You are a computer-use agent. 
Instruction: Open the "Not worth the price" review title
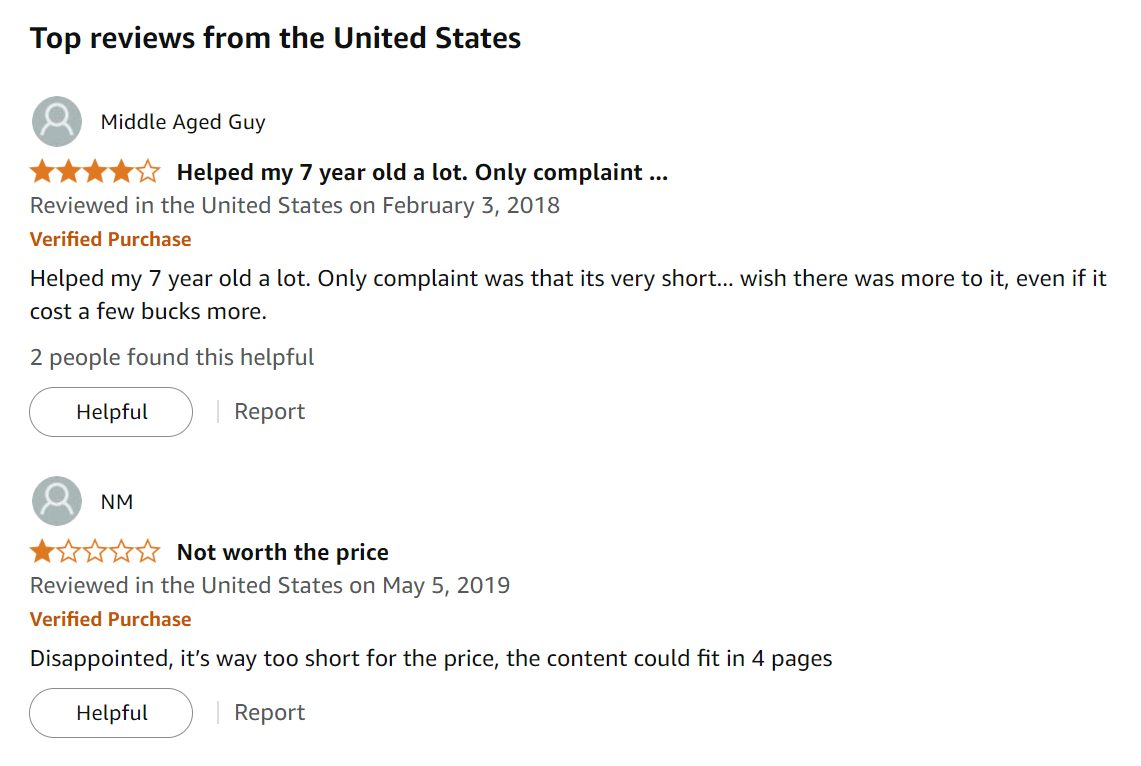[283, 552]
